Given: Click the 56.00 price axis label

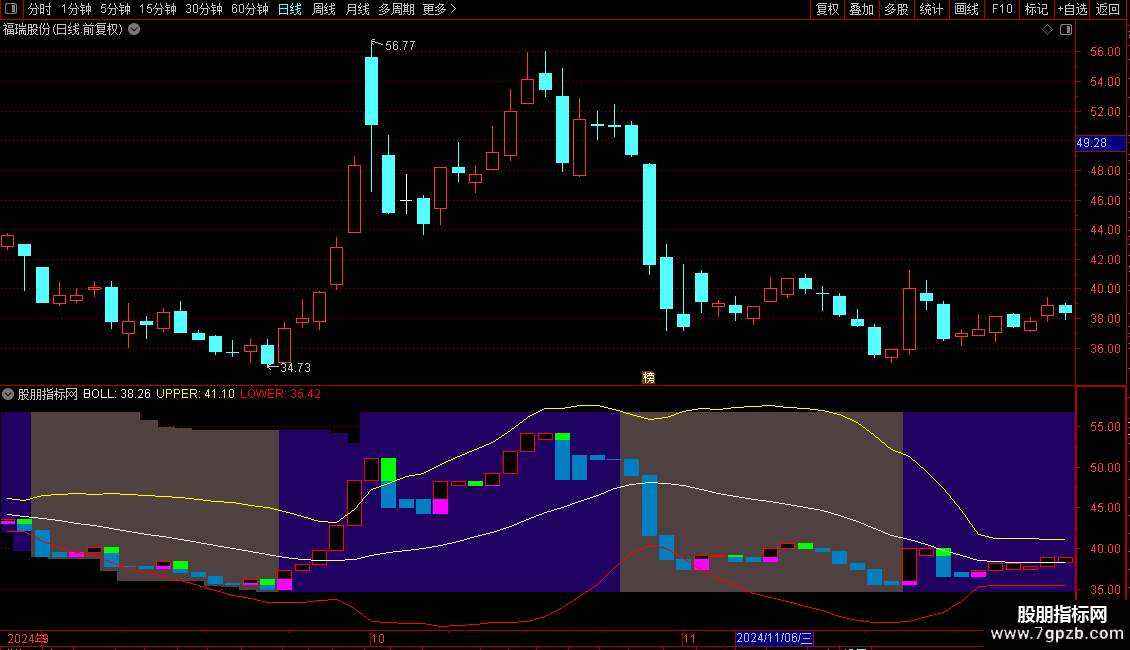Looking at the screenshot, I should (x=1105, y=52).
